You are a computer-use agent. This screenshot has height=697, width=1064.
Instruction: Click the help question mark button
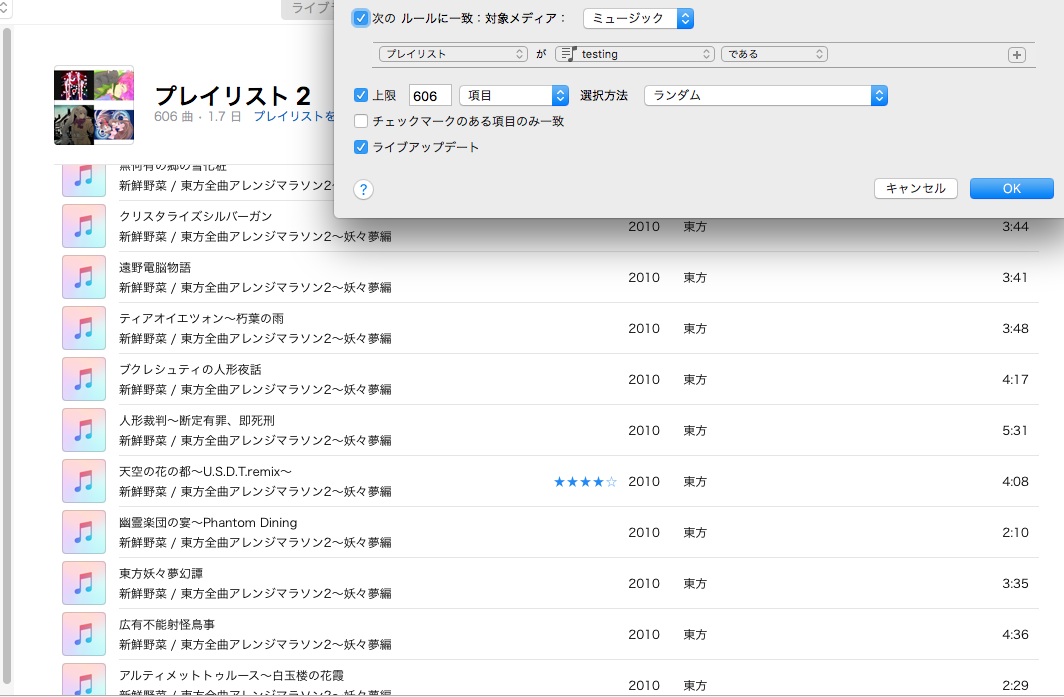363,190
